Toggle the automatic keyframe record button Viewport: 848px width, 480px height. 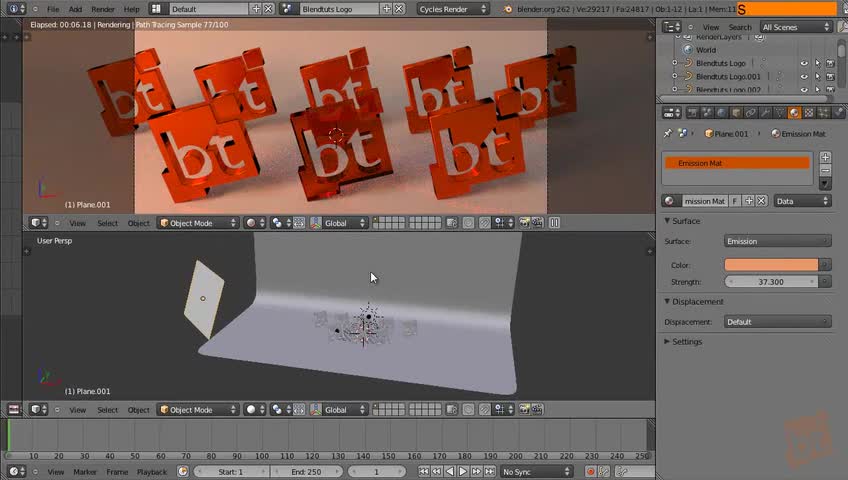[591, 471]
